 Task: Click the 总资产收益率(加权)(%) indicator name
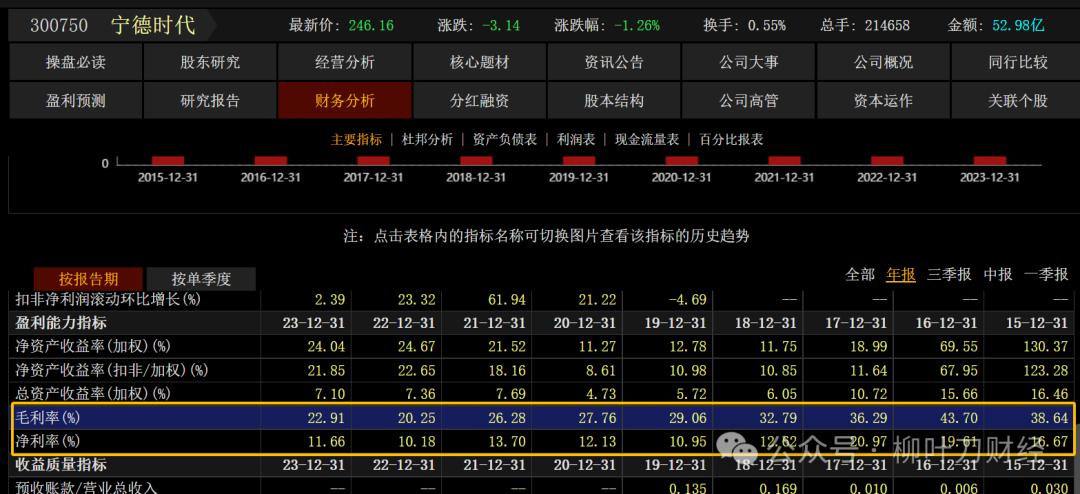pyautogui.click(x=93, y=393)
